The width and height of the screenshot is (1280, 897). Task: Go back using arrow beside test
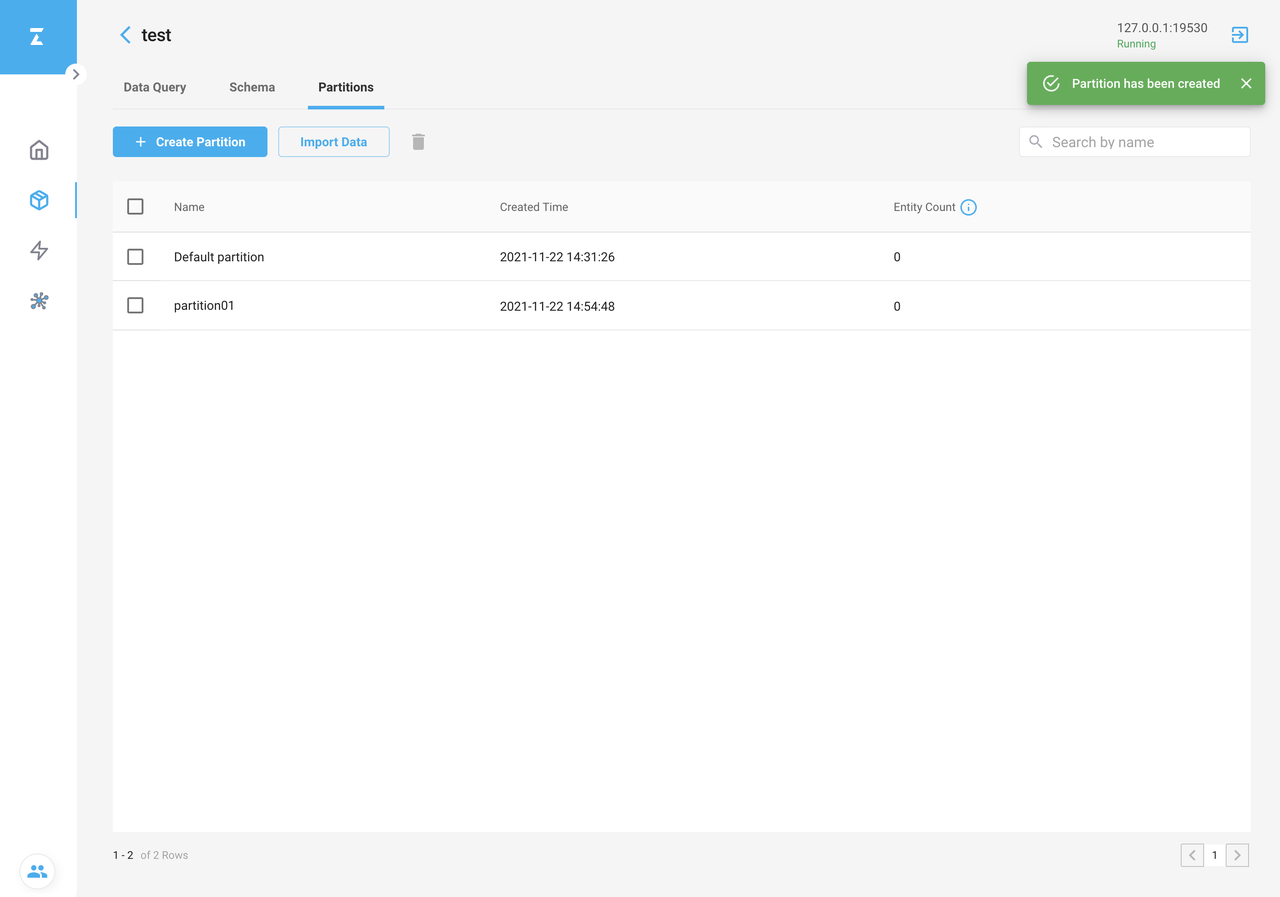pyautogui.click(x=126, y=35)
